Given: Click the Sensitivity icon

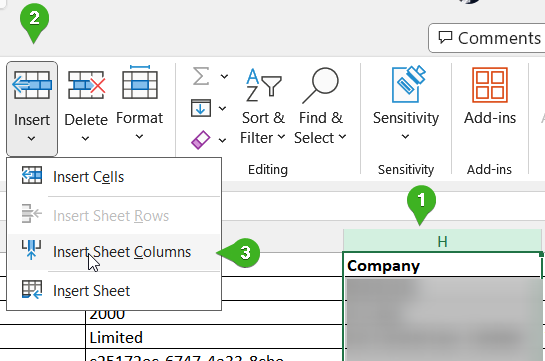Looking at the screenshot, I should pyautogui.click(x=408, y=84).
